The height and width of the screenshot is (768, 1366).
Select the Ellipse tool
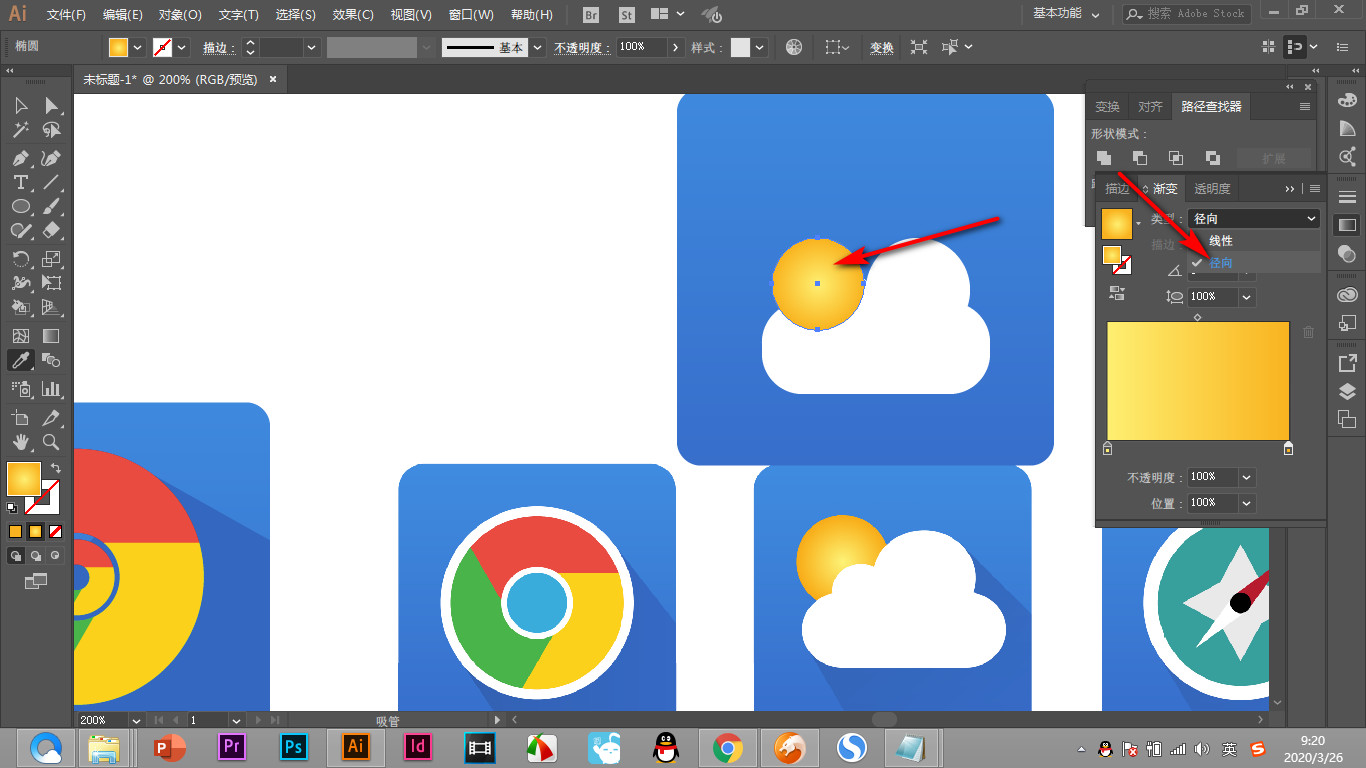[x=21, y=206]
